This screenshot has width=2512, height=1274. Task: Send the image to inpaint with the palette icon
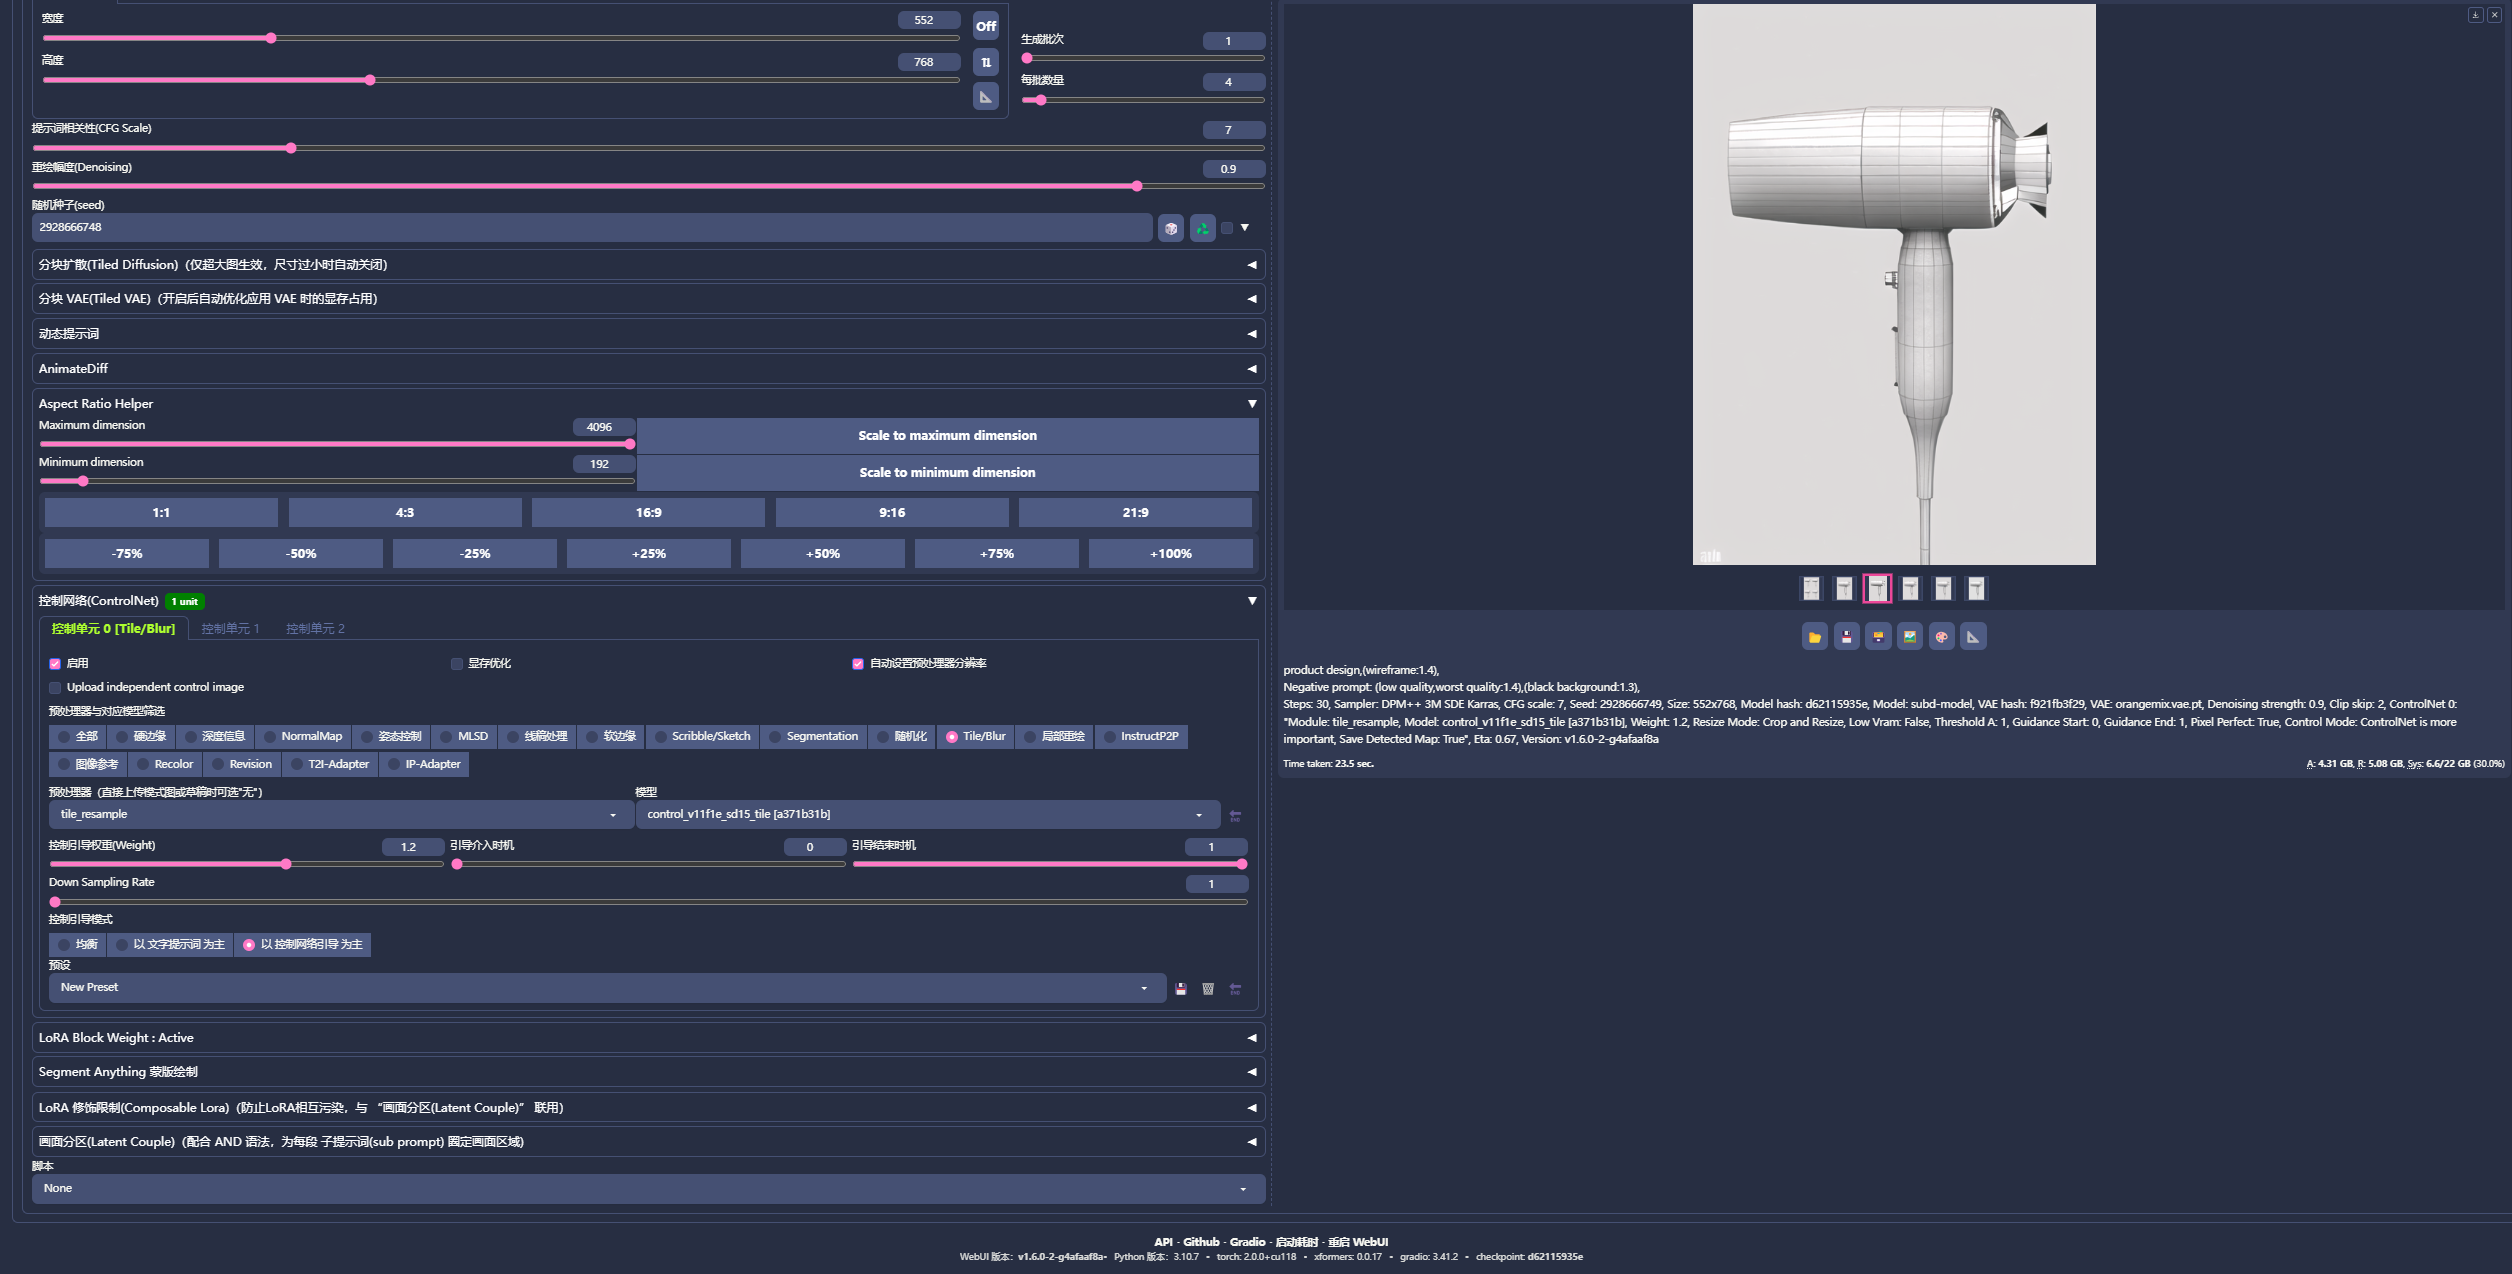pos(1941,637)
